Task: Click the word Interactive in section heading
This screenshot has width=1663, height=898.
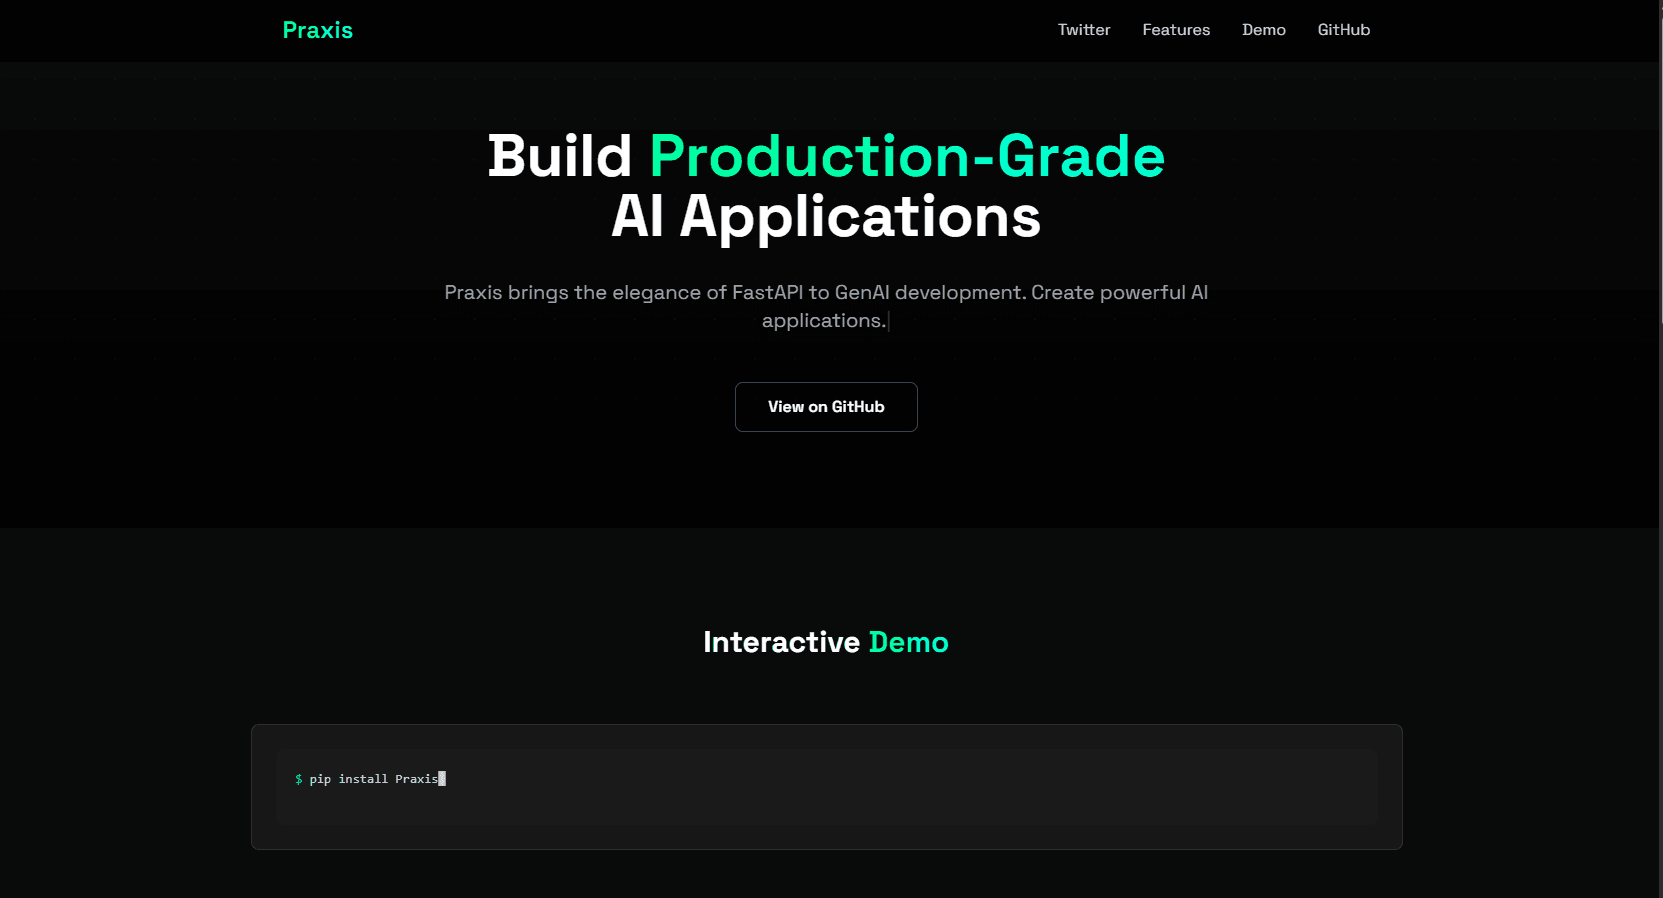Action: pyautogui.click(x=781, y=642)
